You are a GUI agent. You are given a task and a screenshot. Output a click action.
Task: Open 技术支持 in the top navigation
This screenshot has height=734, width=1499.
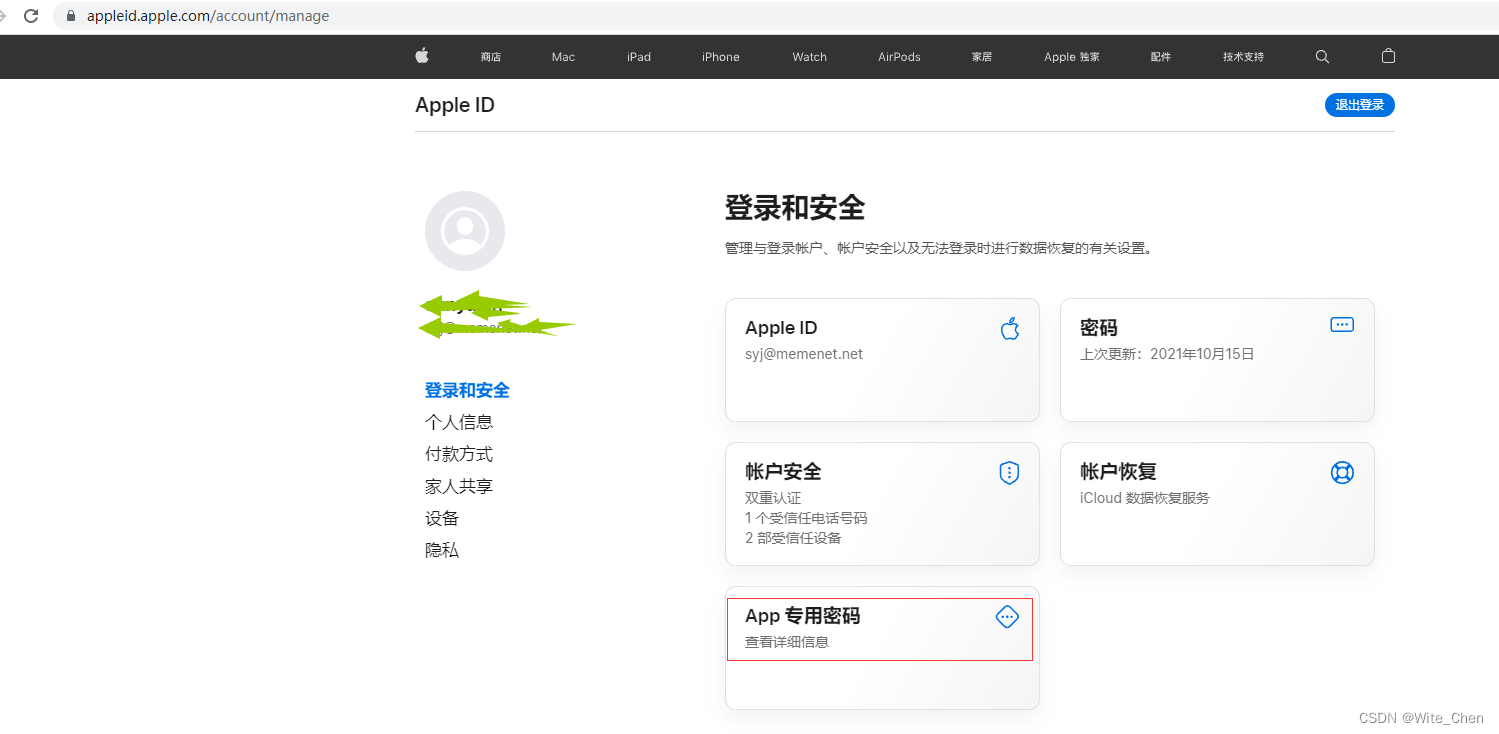[1243, 57]
